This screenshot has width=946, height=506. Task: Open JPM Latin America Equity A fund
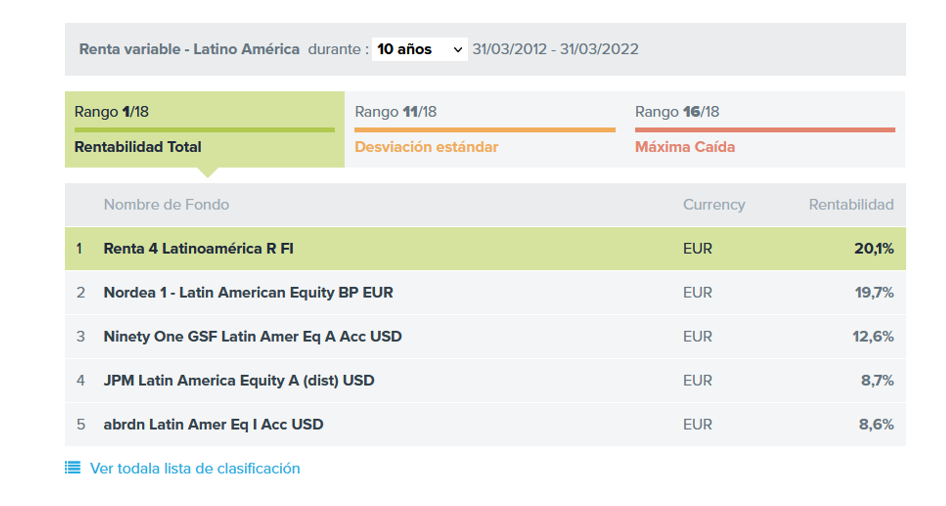pos(239,381)
